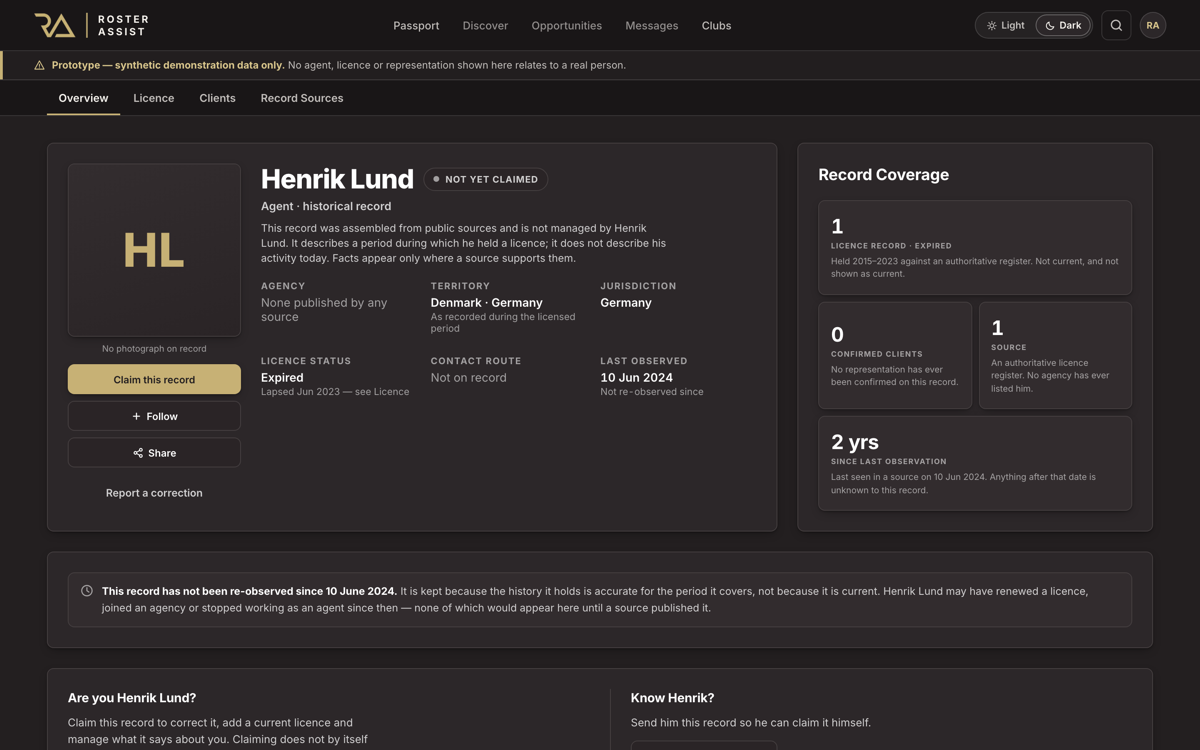The width and height of the screenshot is (1200, 750).
Task: Open the Licence Record Expired coverage card
Action: (975, 248)
